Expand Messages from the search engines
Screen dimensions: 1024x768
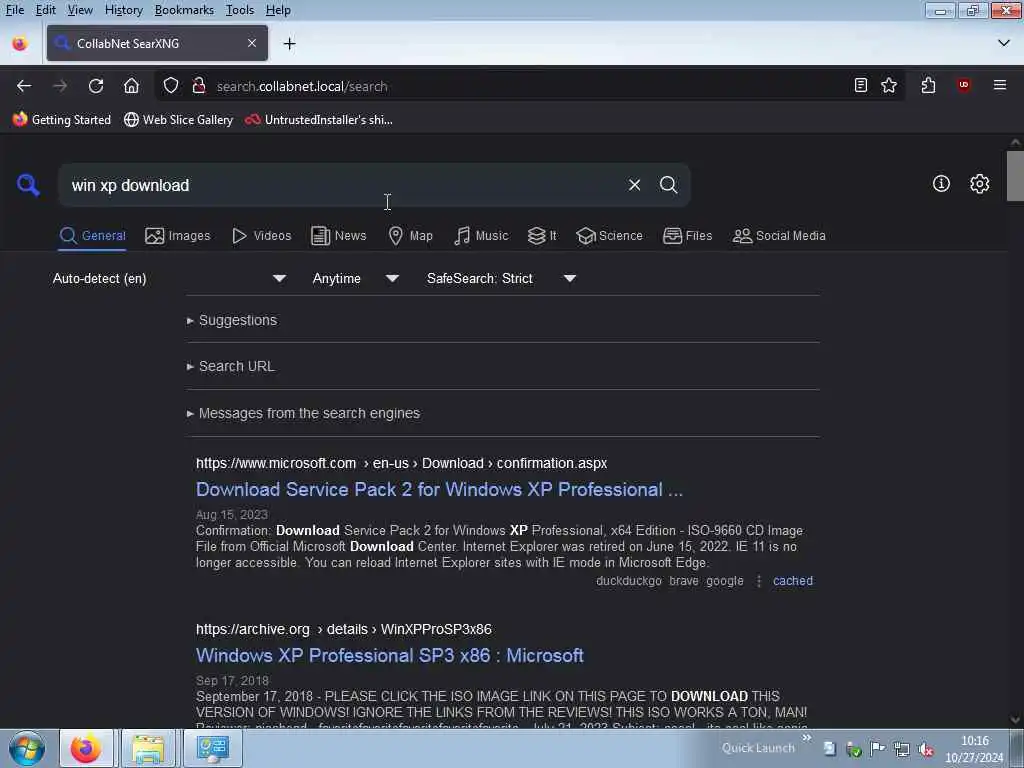[x=303, y=413]
